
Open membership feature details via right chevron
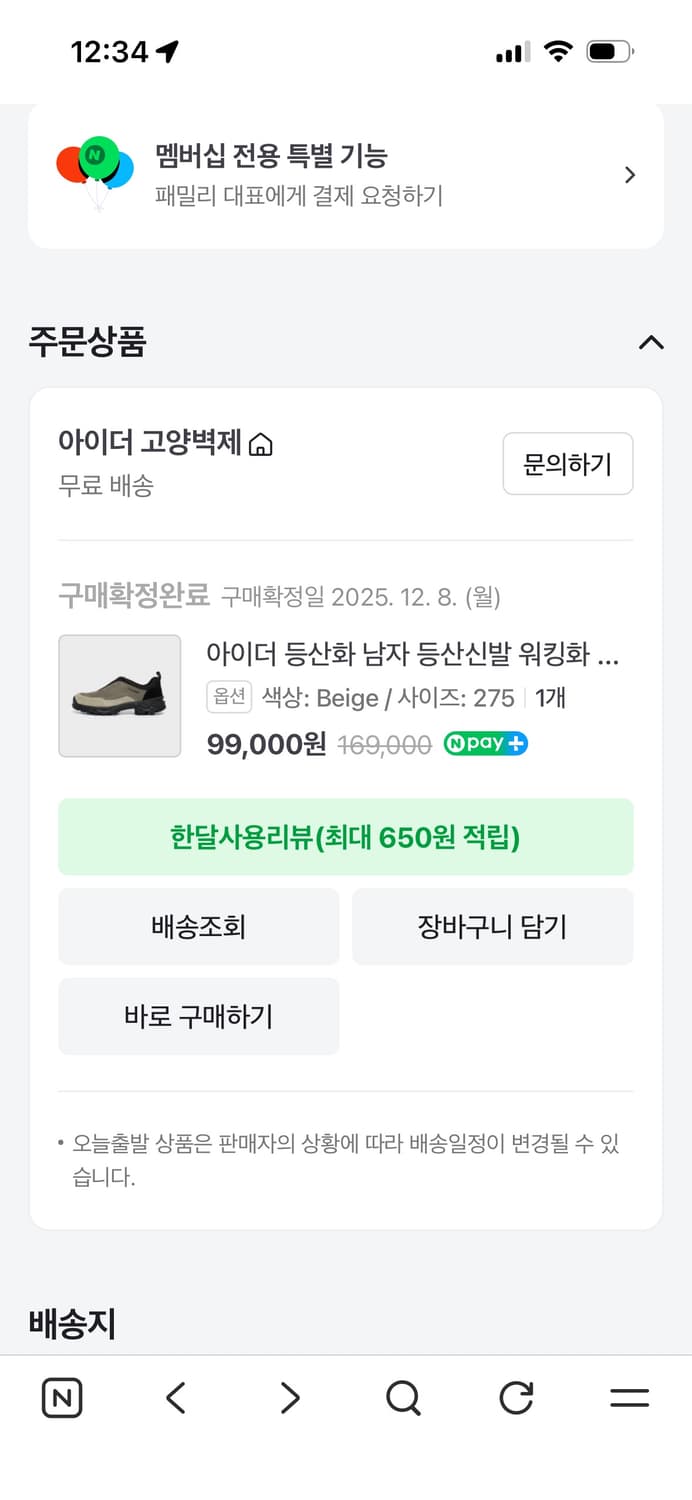click(x=630, y=174)
